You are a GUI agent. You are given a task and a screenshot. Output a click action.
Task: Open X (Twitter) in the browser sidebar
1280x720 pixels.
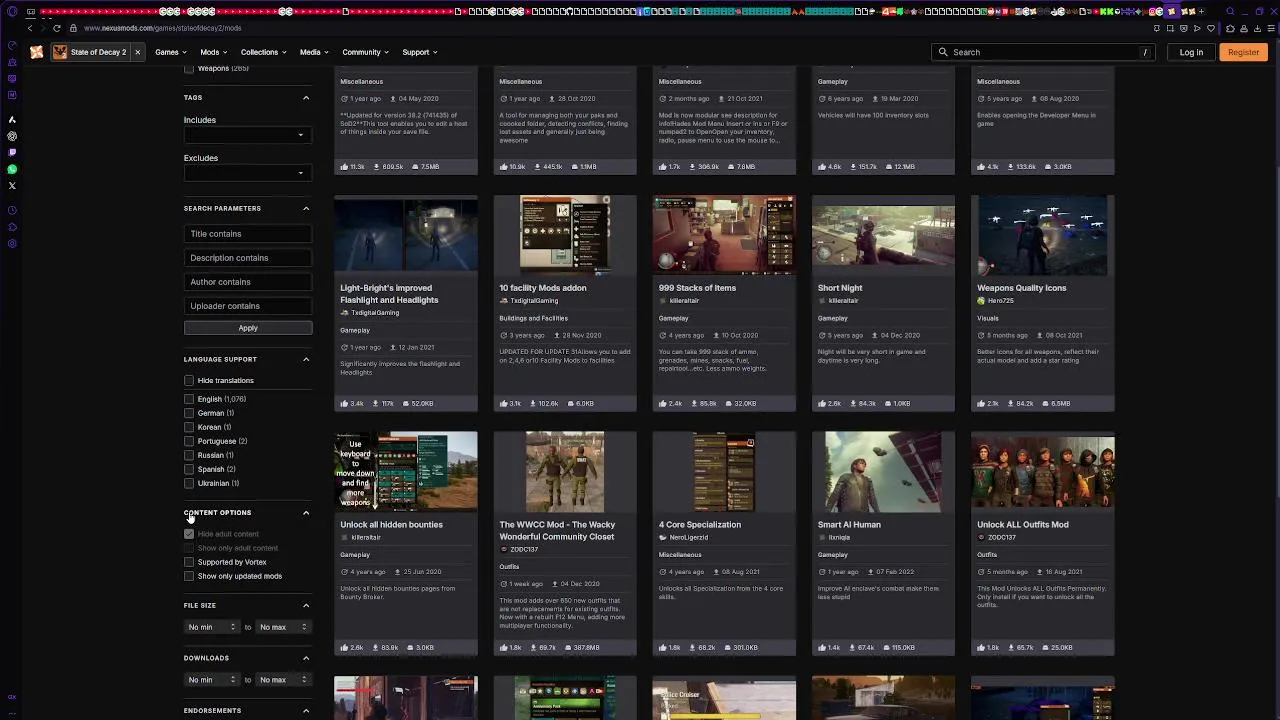(12, 186)
